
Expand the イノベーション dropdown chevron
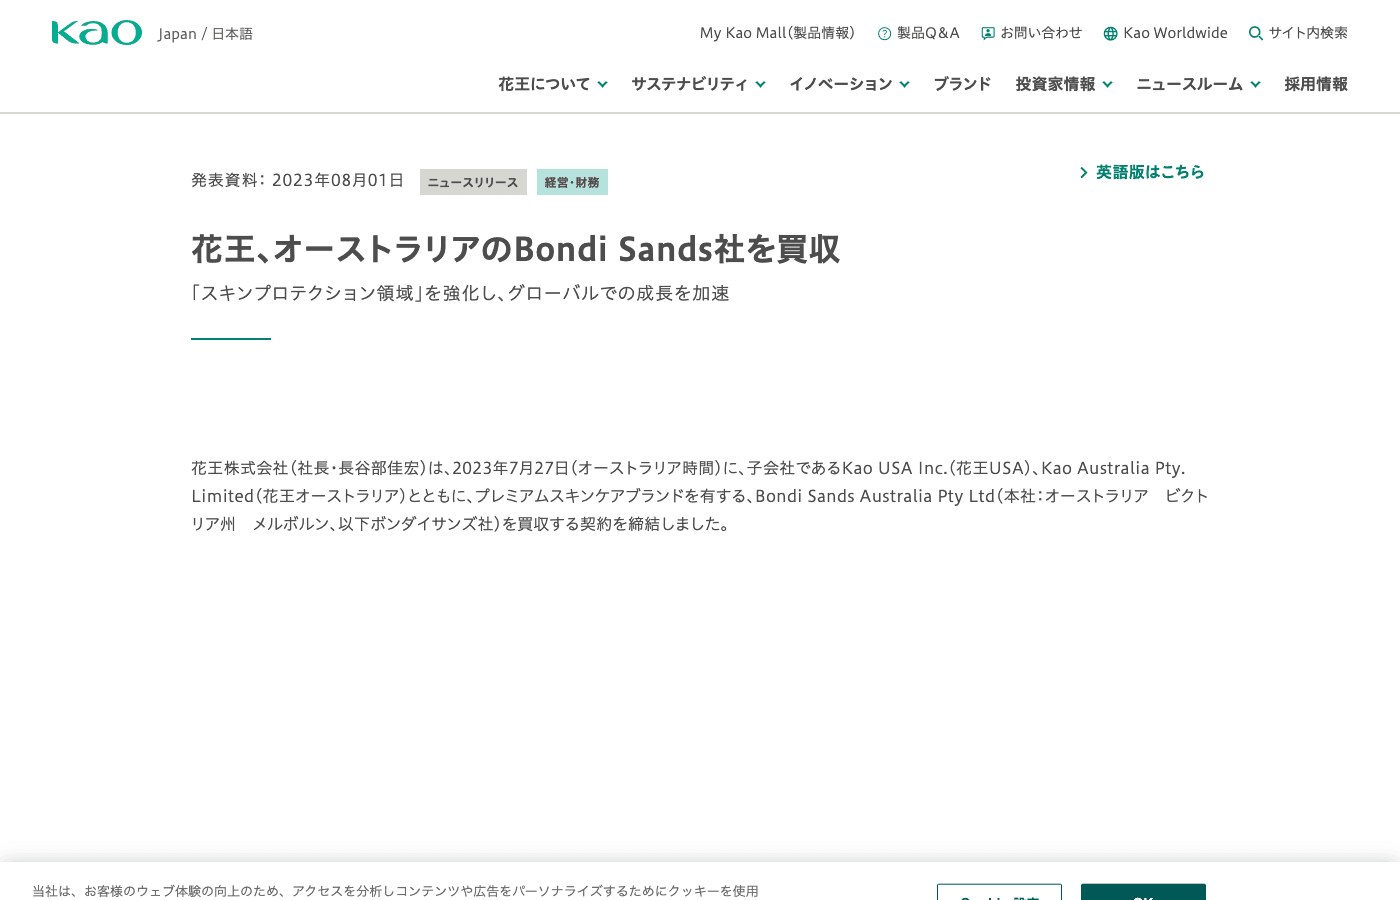point(904,85)
